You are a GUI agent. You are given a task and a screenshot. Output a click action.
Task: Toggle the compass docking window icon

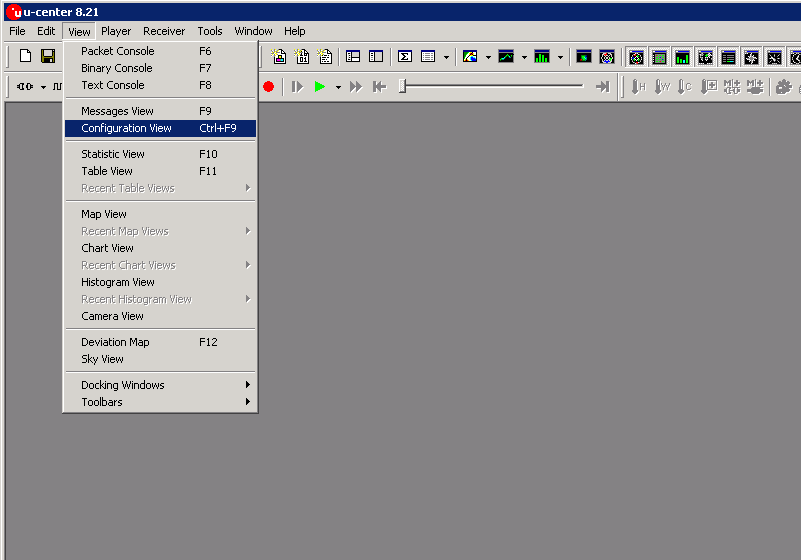pos(751,58)
